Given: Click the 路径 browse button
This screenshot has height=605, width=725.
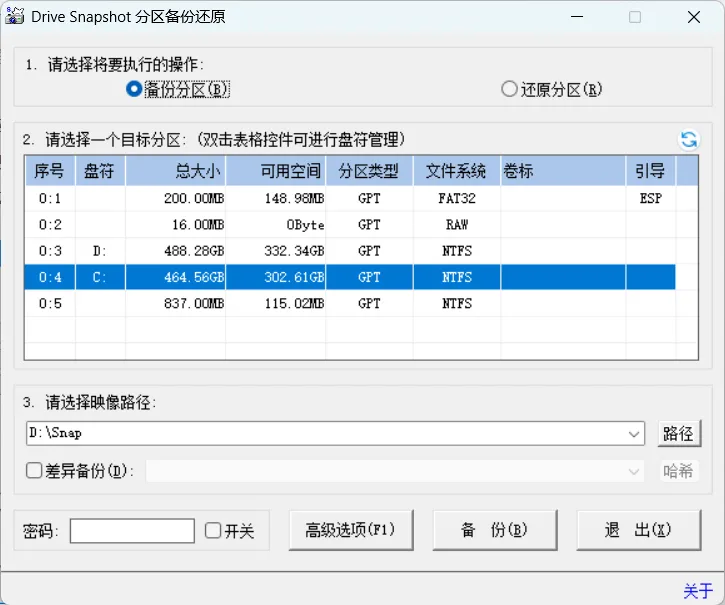Looking at the screenshot, I should click(679, 433).
